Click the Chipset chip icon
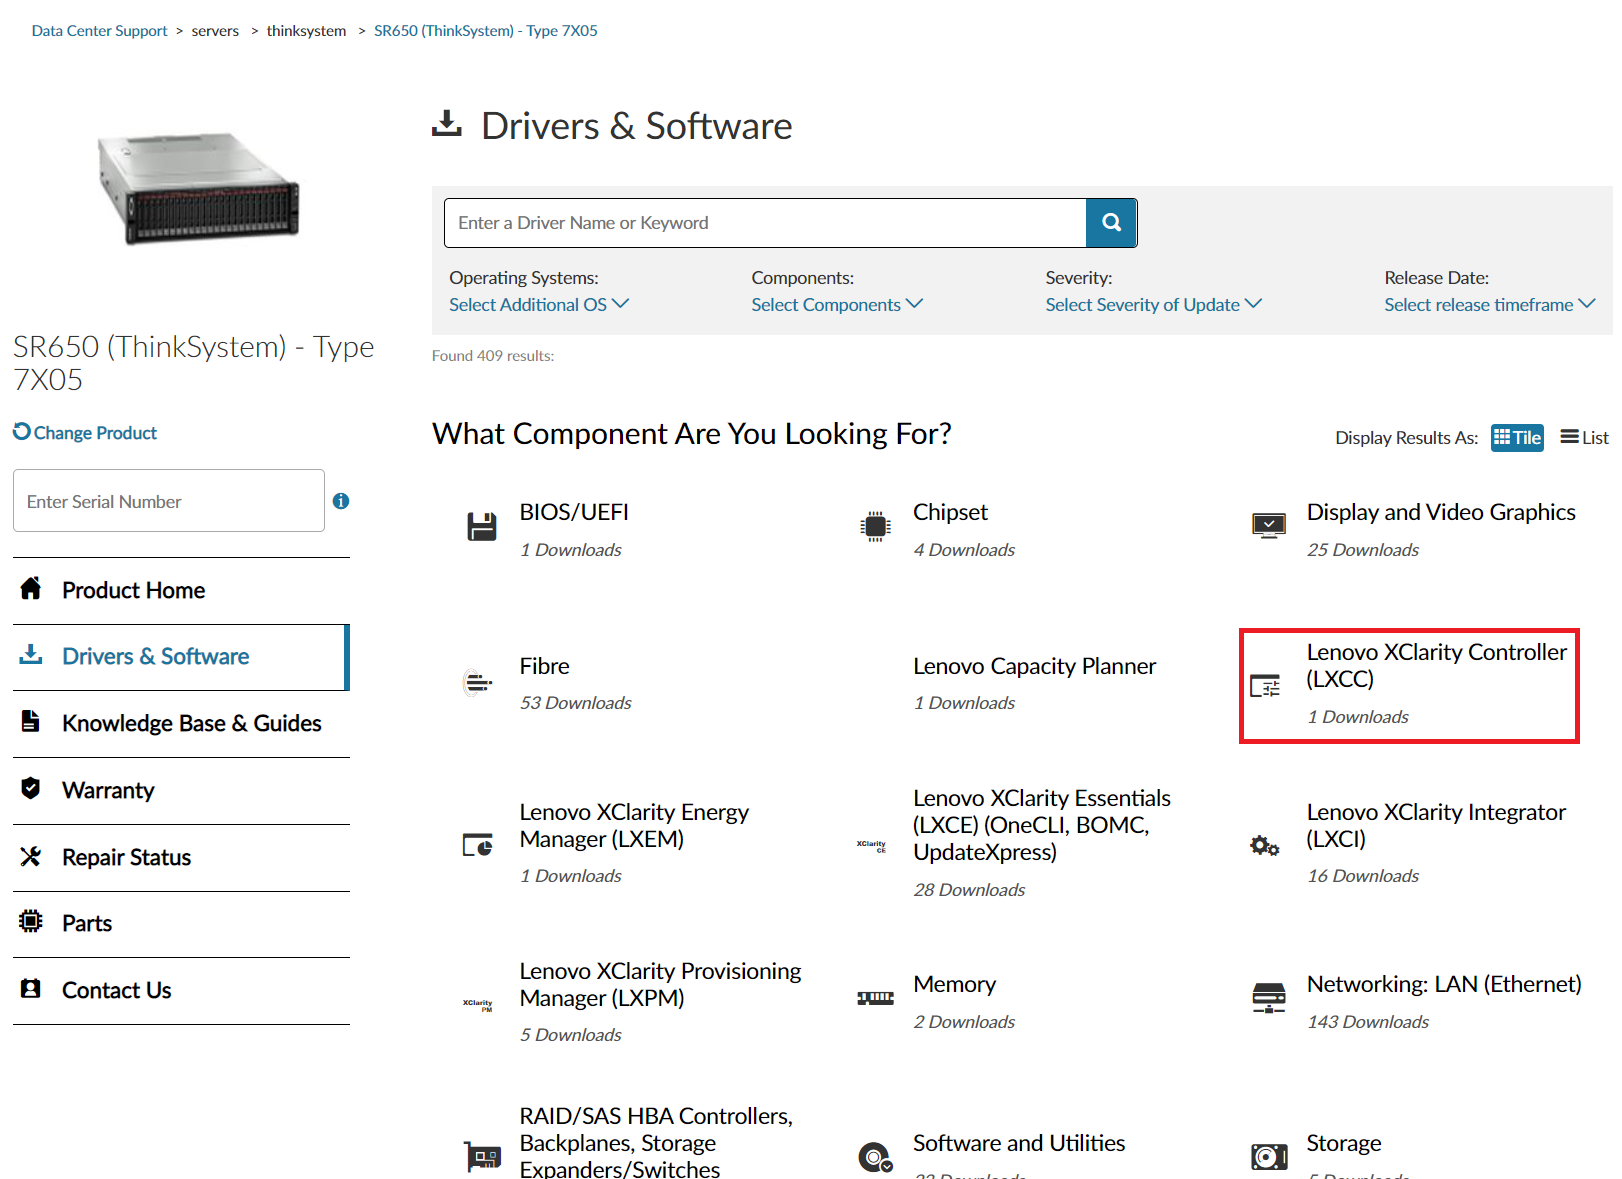Viewport: 1622px width, 1179px height. click(x=875, y=526)
